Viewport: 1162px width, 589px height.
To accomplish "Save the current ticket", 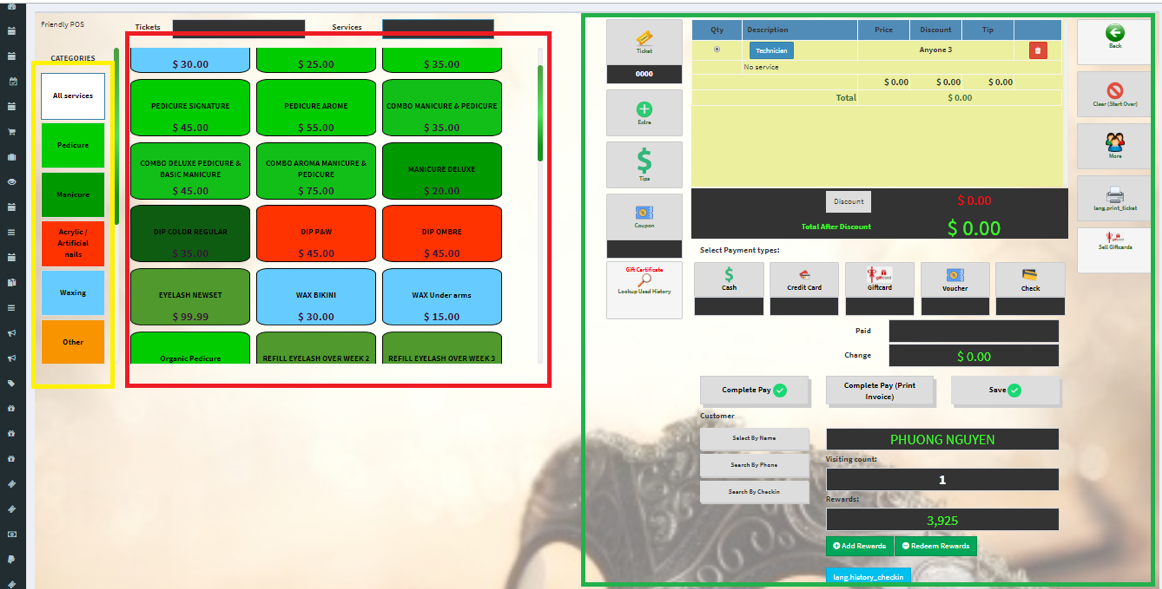I will click(x=1006, y=390).
